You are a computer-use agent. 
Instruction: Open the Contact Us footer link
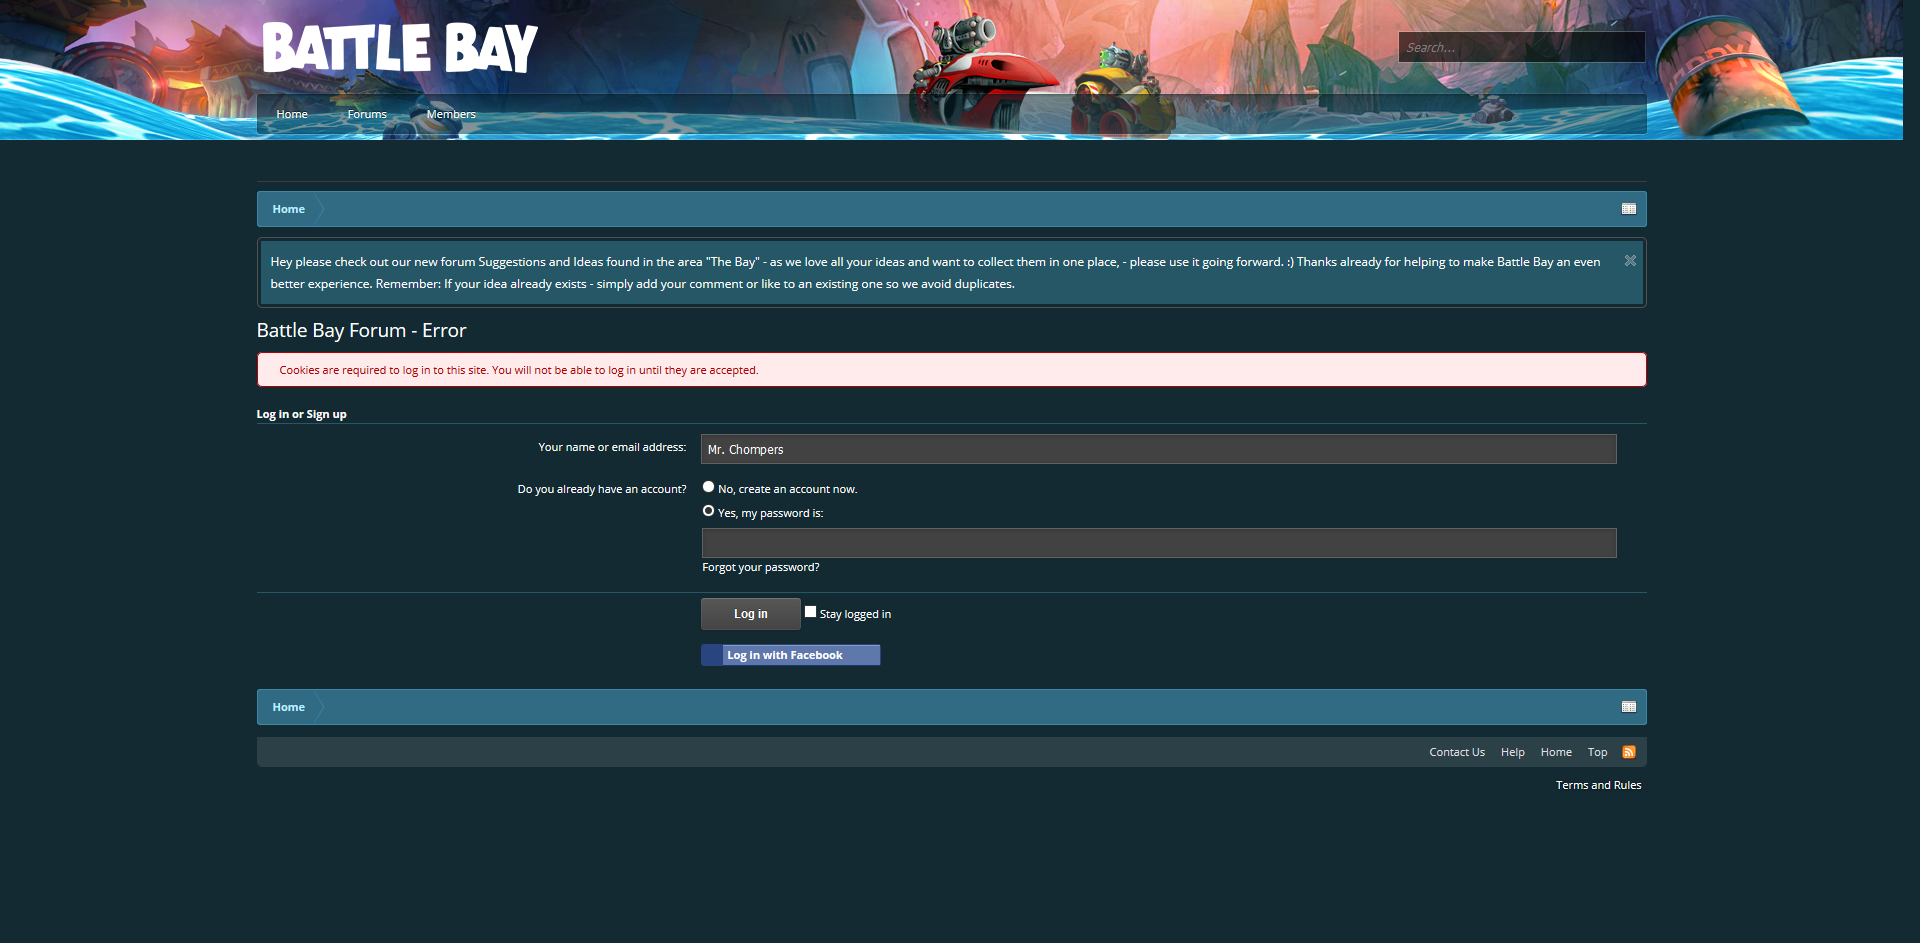pyautogui.click(x=1456, y=752)
